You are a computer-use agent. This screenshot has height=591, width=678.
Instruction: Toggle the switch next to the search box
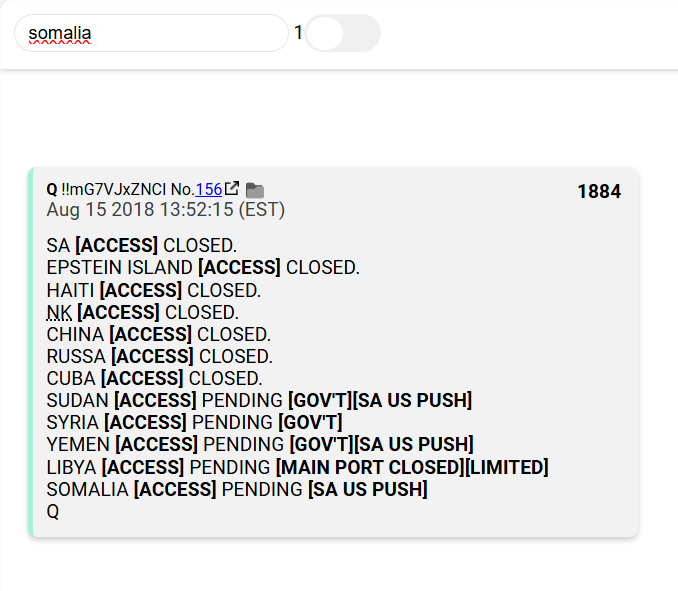(x=342, y=33)
